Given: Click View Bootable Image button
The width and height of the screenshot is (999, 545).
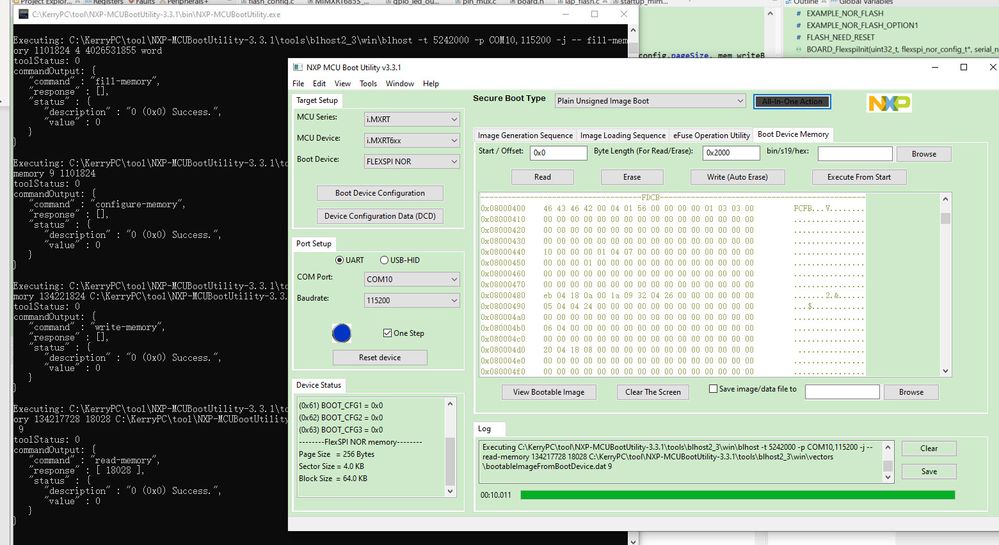Looking at the screenshot, I should coord(549,392).
